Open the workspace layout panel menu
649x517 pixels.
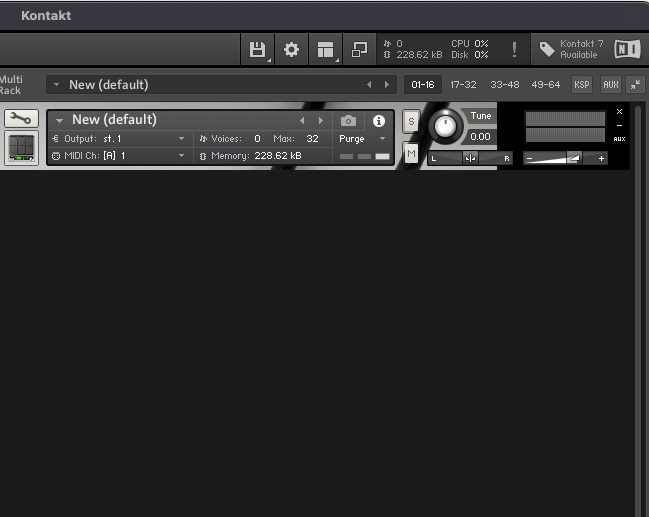coord(325,49)
